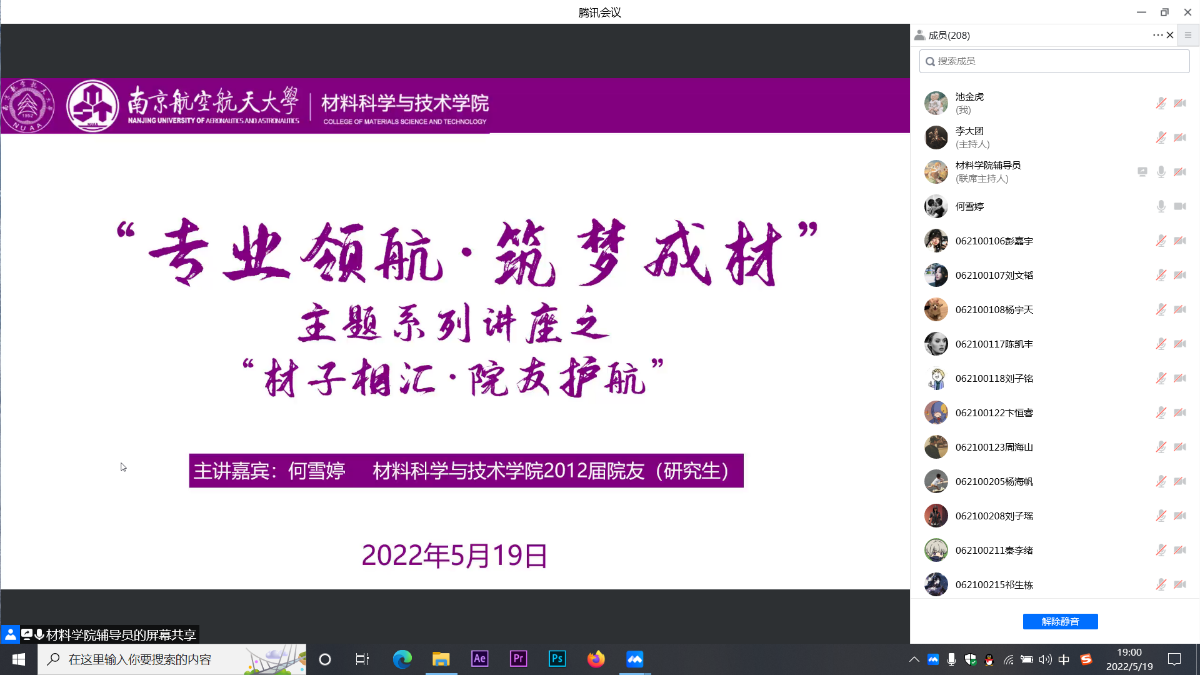Image resolution: width=1200 pixels, height=675 pixels.
Task: Toggle camera icon for 何雪婷
Action: (x=1180, y=206)
